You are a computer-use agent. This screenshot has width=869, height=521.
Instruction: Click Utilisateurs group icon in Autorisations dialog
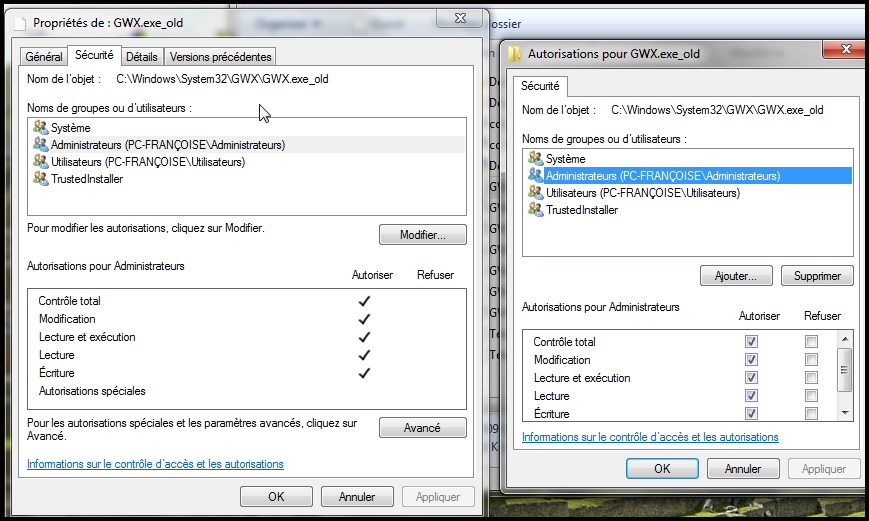(535, 192)
